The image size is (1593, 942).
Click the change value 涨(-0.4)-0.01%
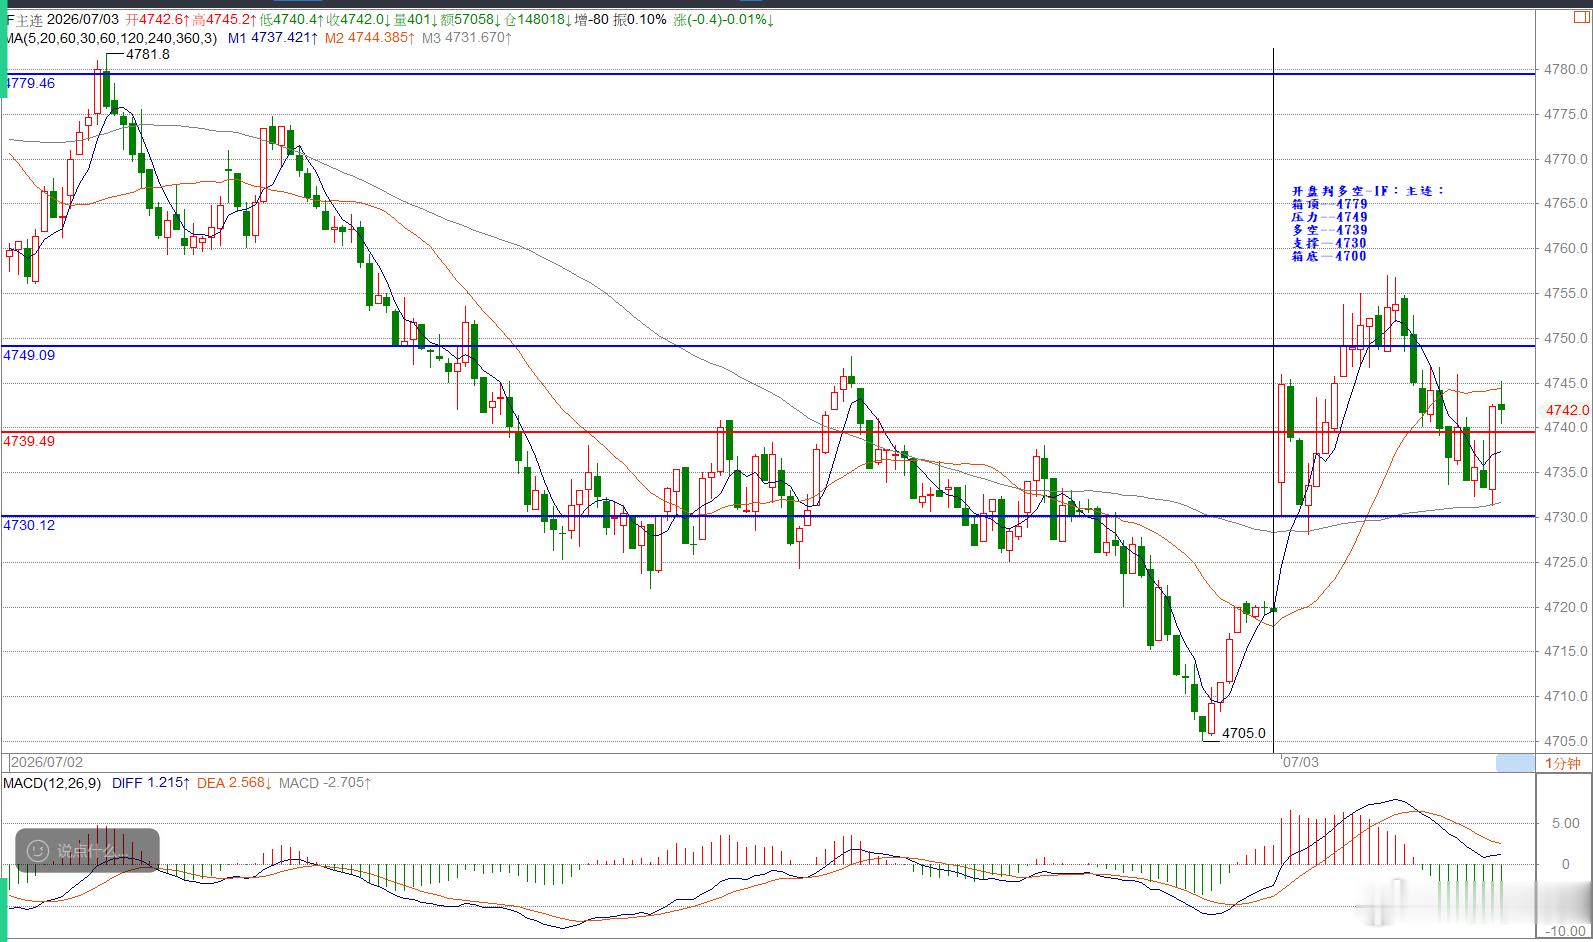[723, 19]
